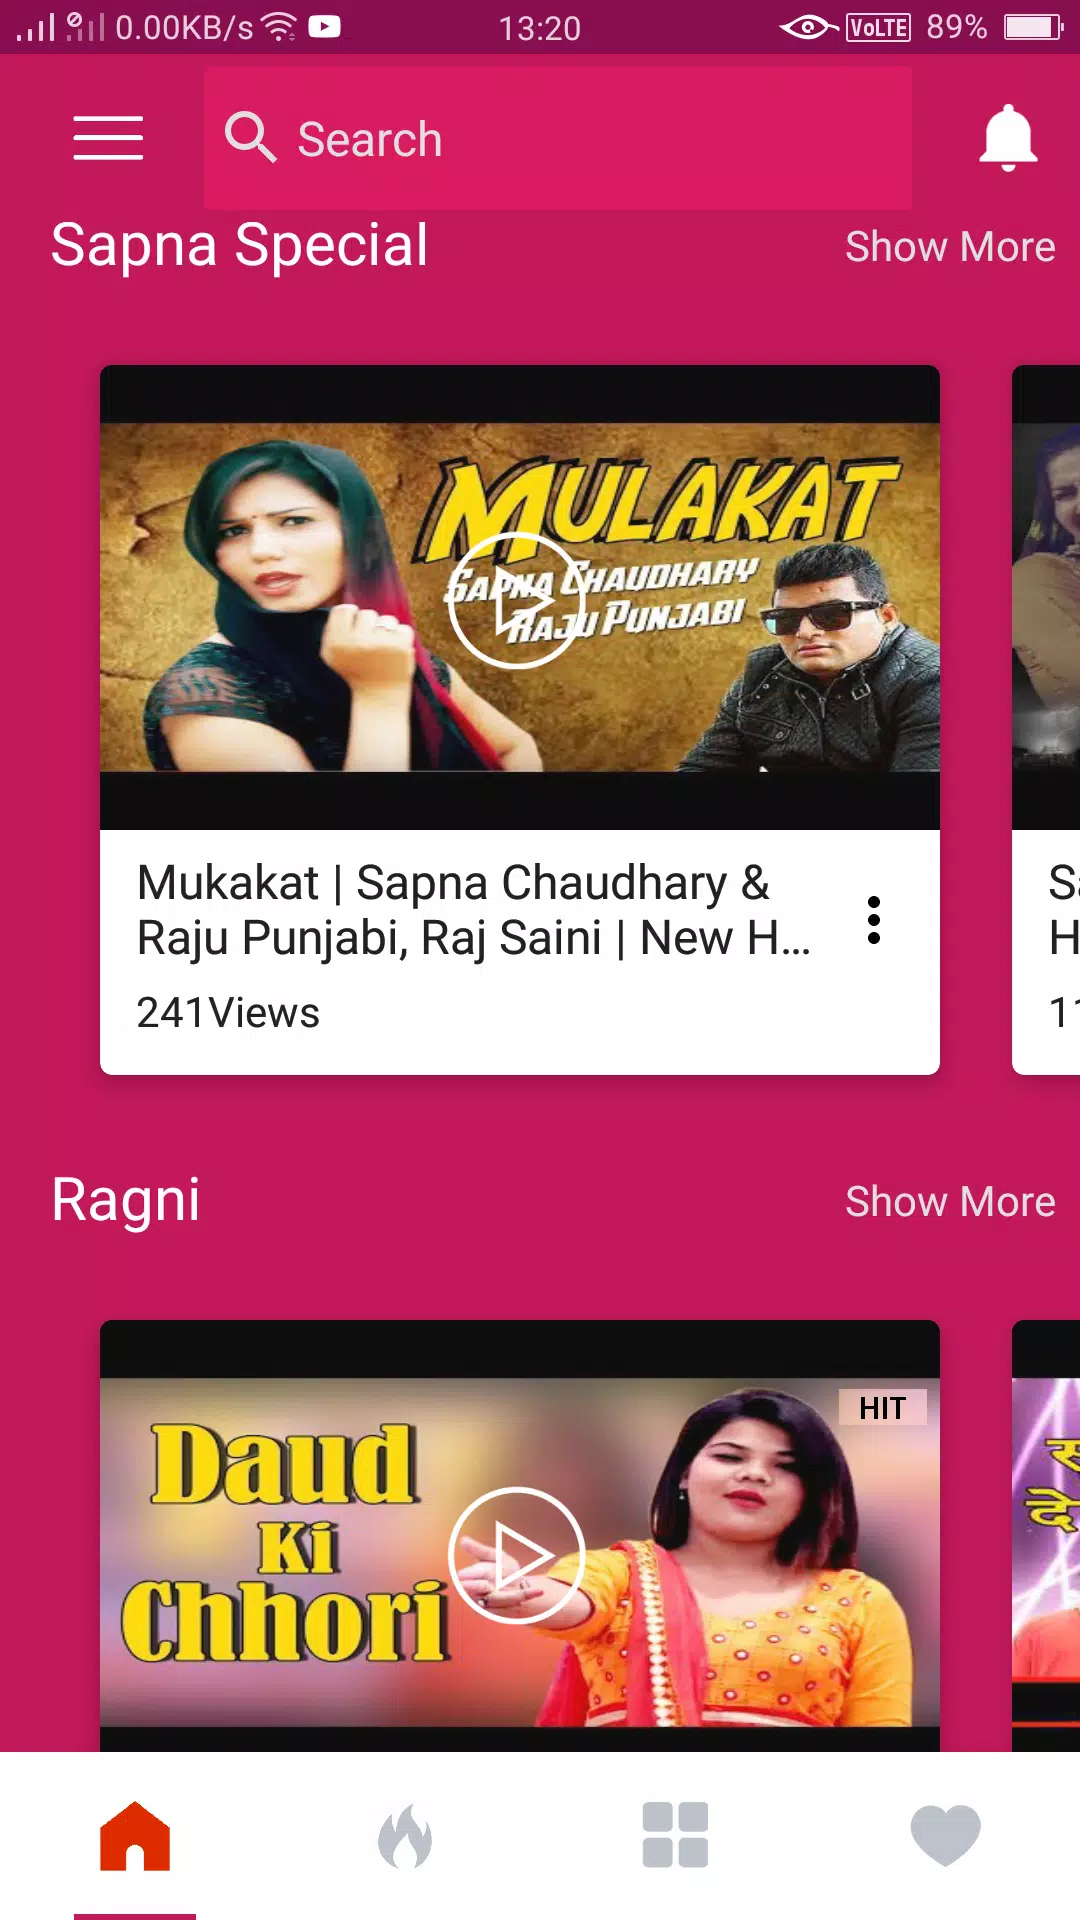Tap the Wi-Fi status icon
Screen dimensions: 1080x1920
[x=279, y=27]
